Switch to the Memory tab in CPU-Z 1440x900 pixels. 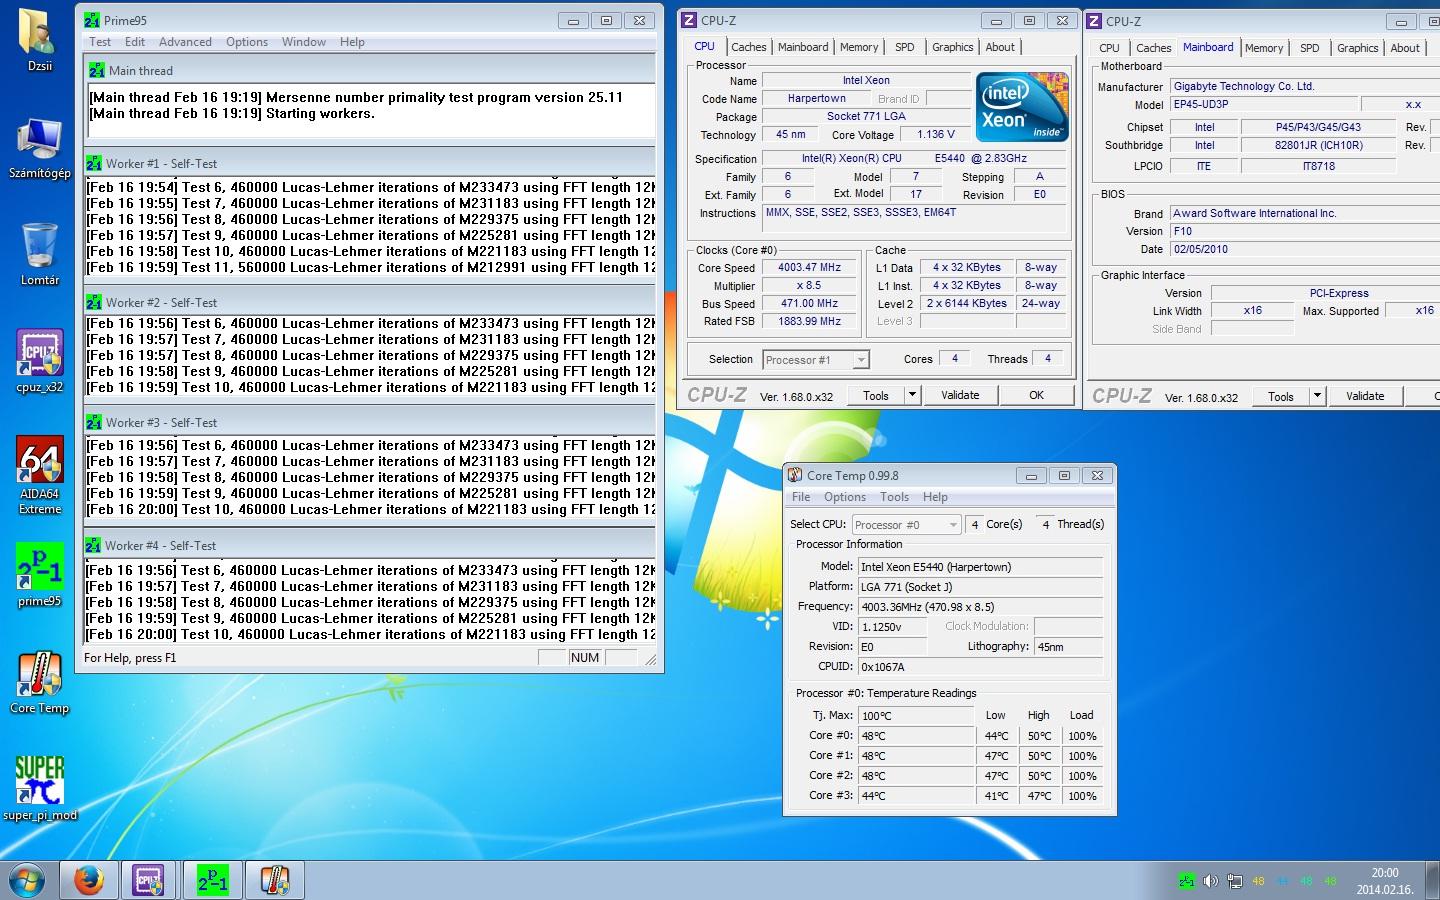[858, 47]
